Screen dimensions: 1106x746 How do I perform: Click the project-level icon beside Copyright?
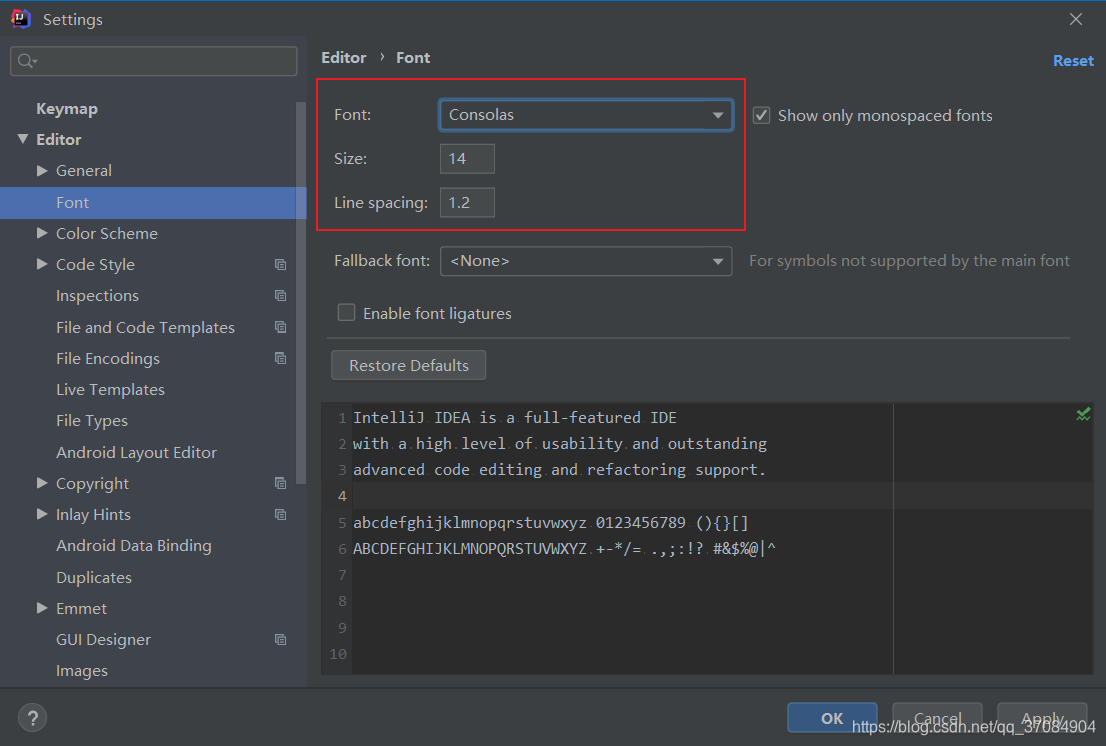[280, 484]
